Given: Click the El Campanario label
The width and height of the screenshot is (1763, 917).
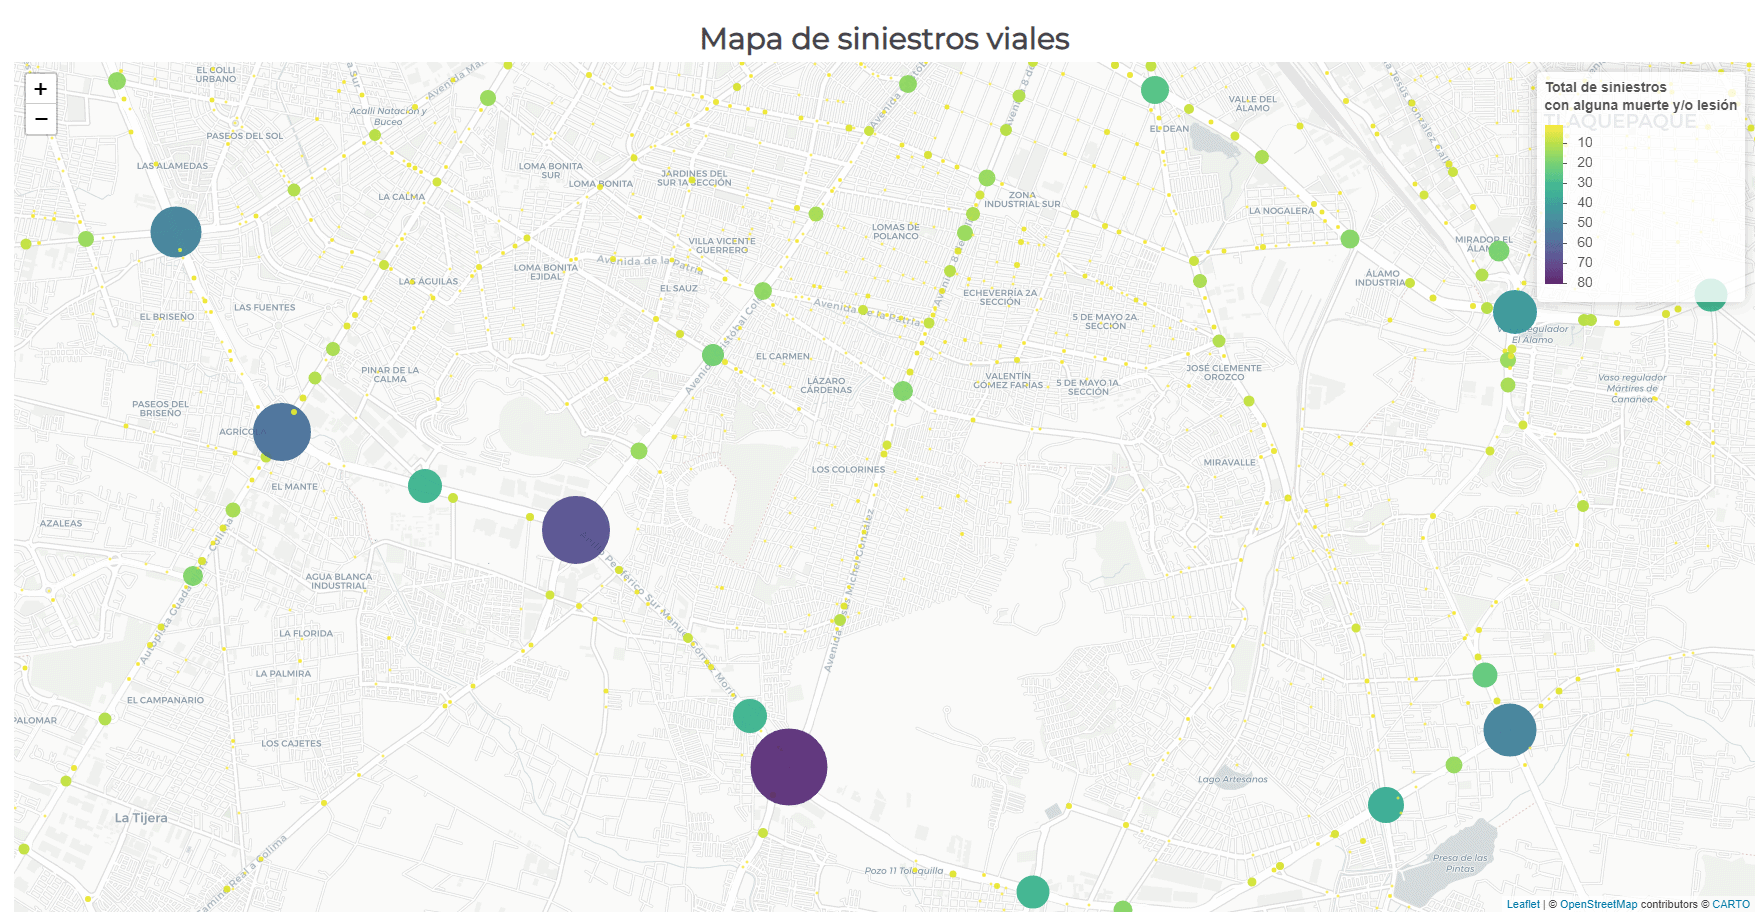Looking at the screenshot, I should pos(165,700).
